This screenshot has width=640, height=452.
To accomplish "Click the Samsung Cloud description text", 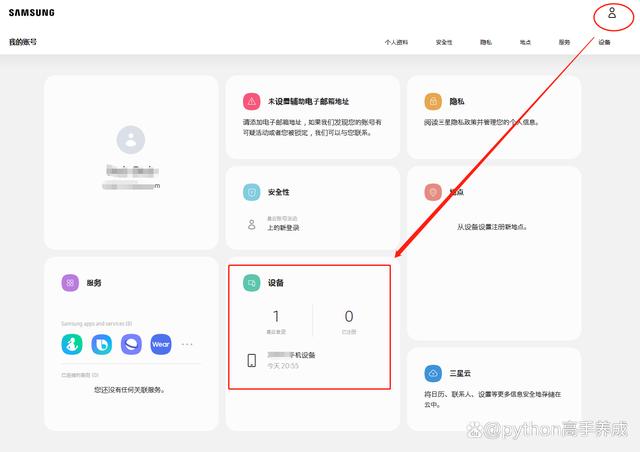I will coord(492,399).
